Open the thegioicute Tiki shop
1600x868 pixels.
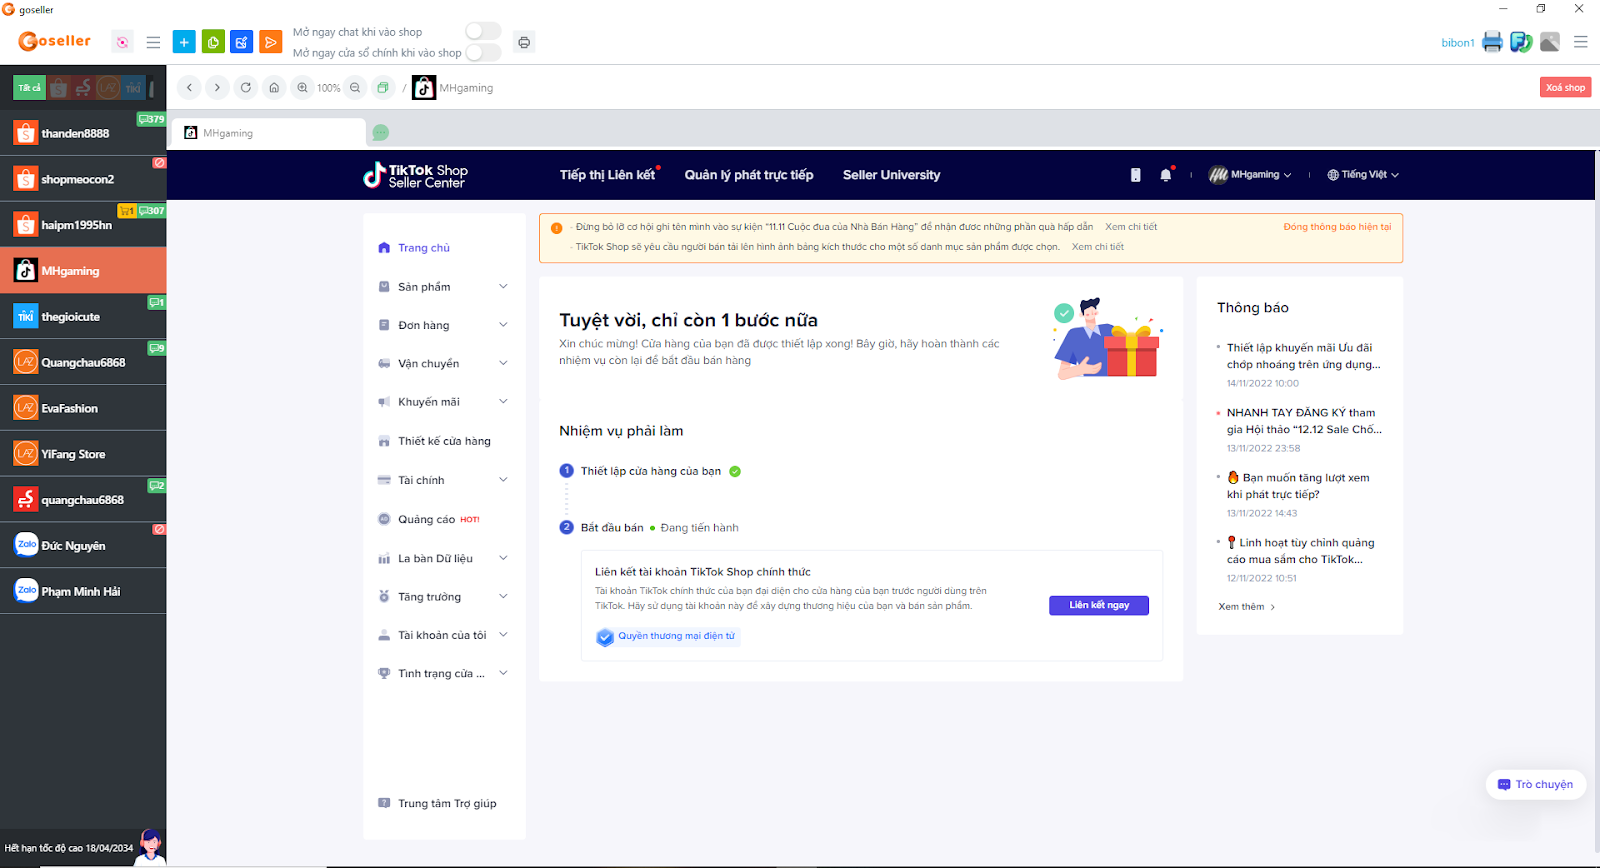83,317
